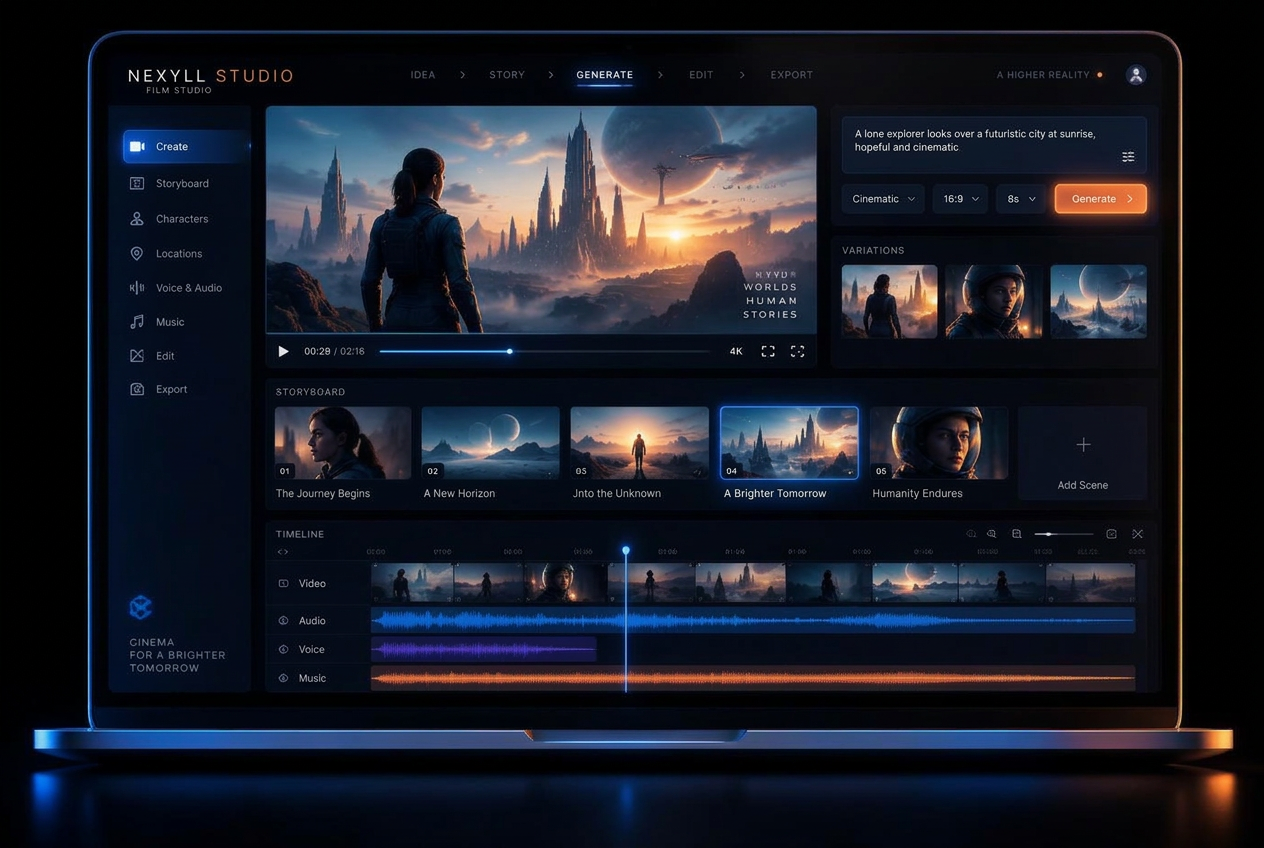Click the main video preview image
The width and height of the screenshot is (1264, 848).
pyautogui.click(x=541, y=219)
